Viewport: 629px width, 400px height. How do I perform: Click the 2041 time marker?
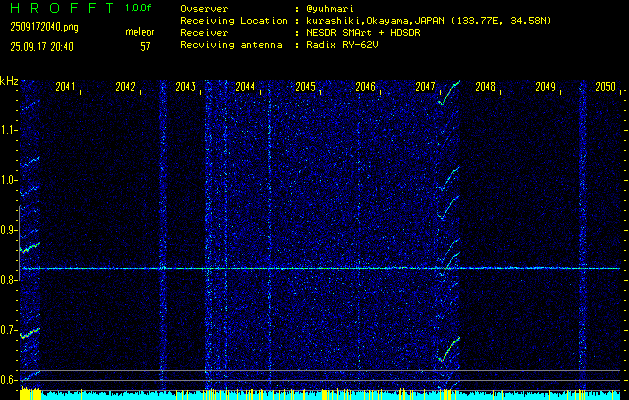click(x=65, y=87)
